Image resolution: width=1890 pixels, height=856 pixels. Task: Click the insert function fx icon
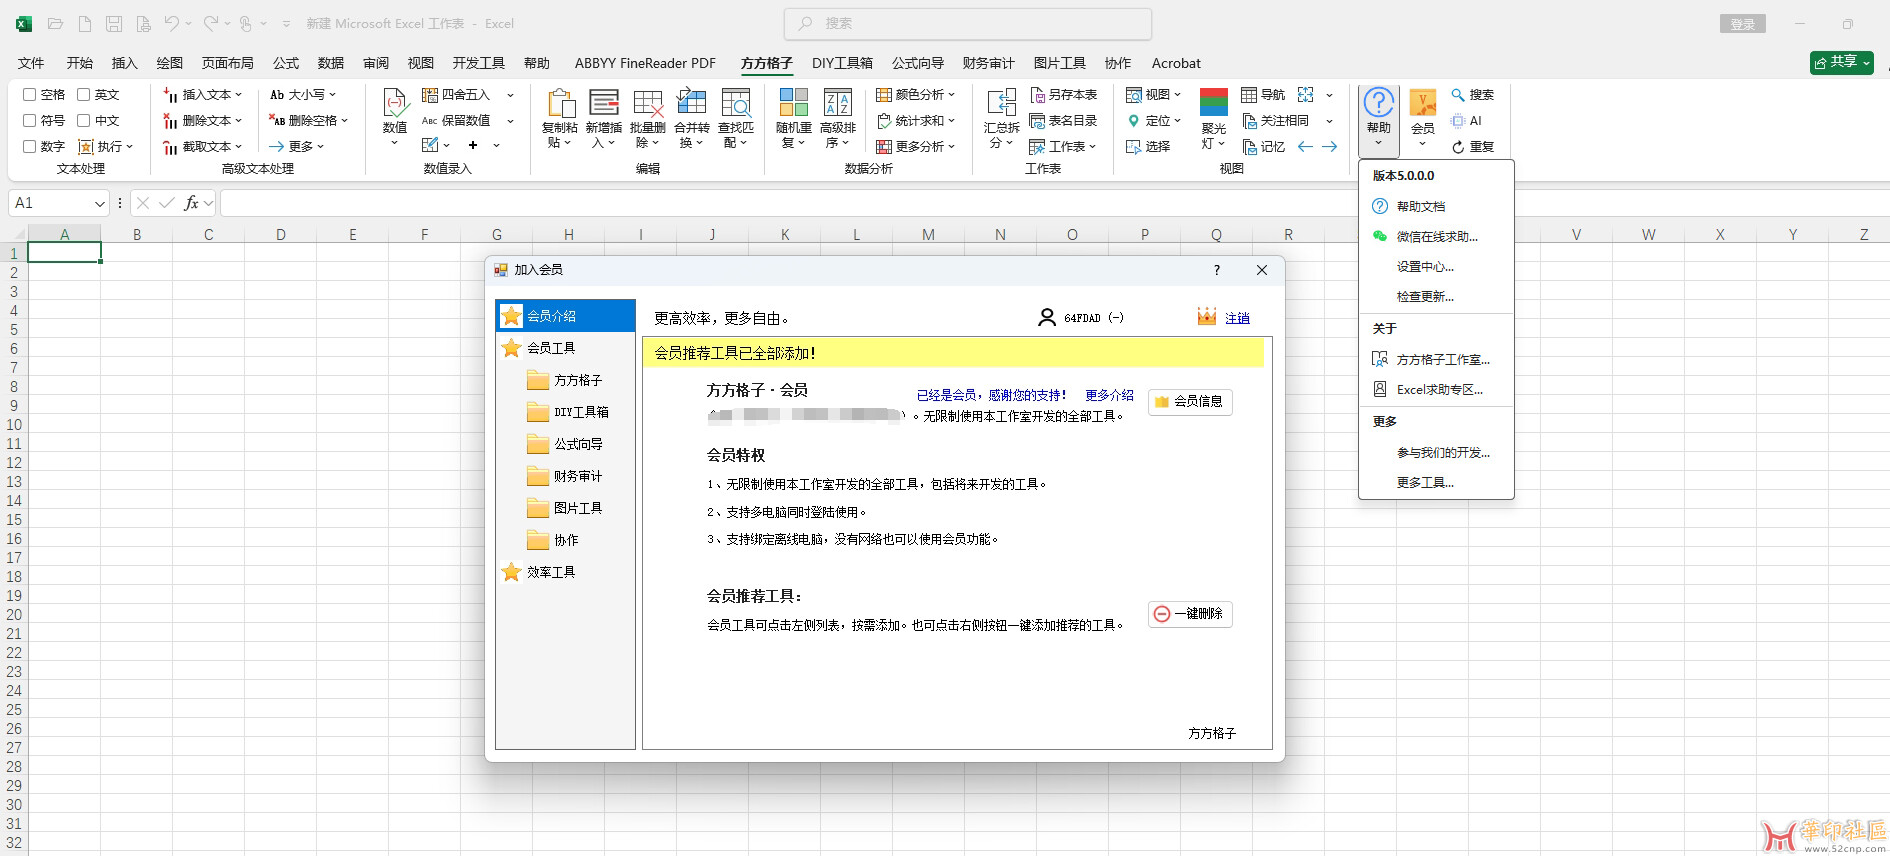coord(191,203)
